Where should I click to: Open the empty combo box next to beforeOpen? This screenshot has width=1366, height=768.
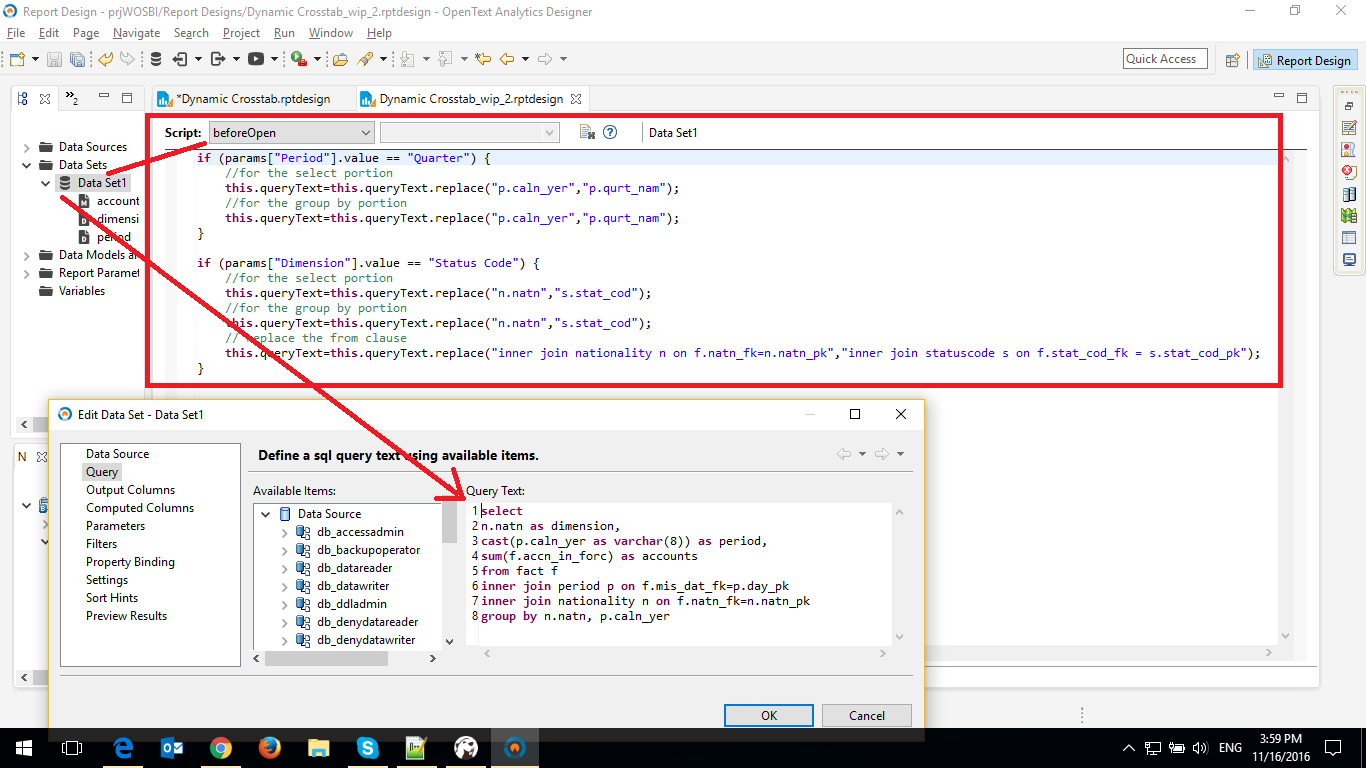469,132
